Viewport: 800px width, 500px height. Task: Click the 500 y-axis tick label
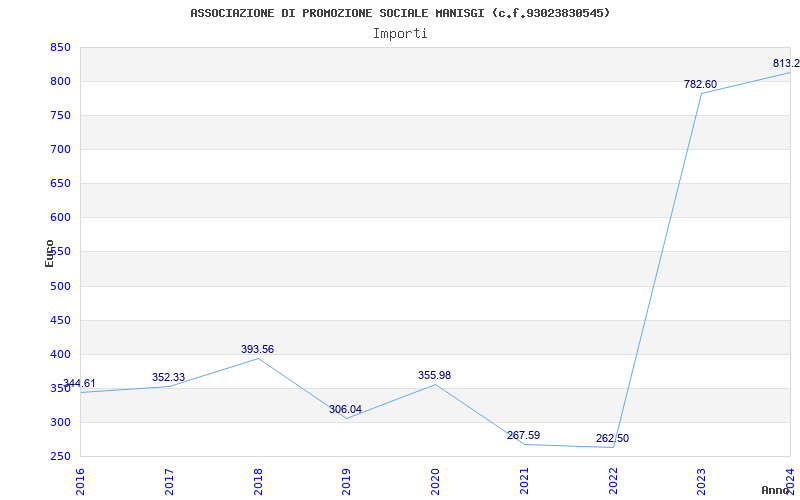coord(60,286)
